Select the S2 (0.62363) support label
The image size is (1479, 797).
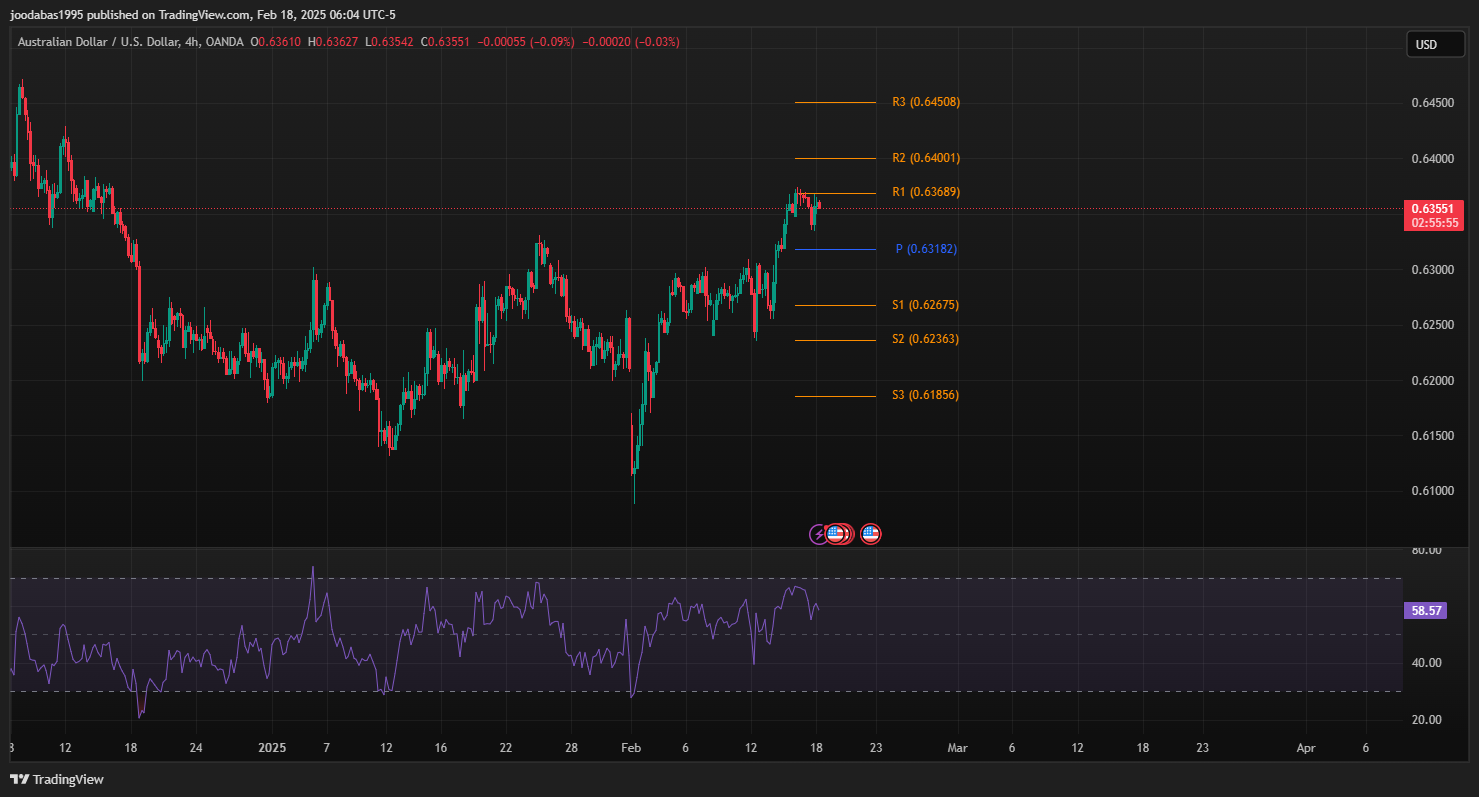click(x=925, y=339)
